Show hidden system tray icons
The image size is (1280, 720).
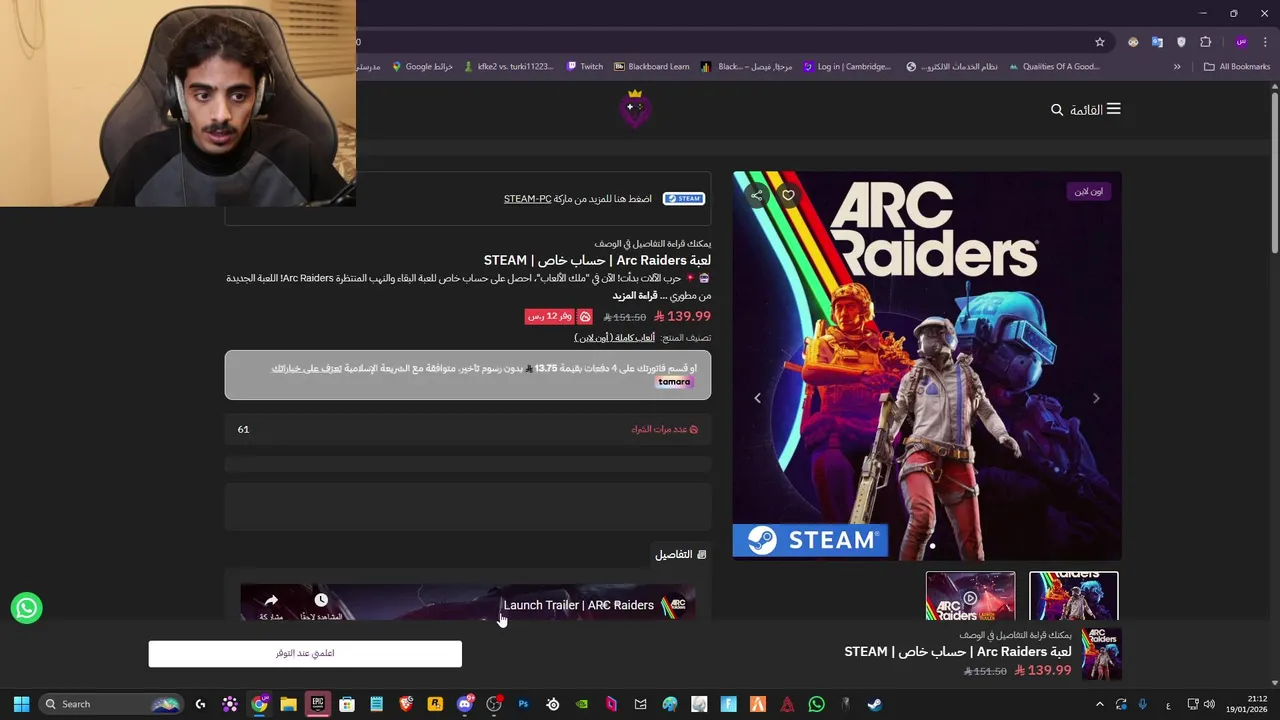(x=1099, y=704)
